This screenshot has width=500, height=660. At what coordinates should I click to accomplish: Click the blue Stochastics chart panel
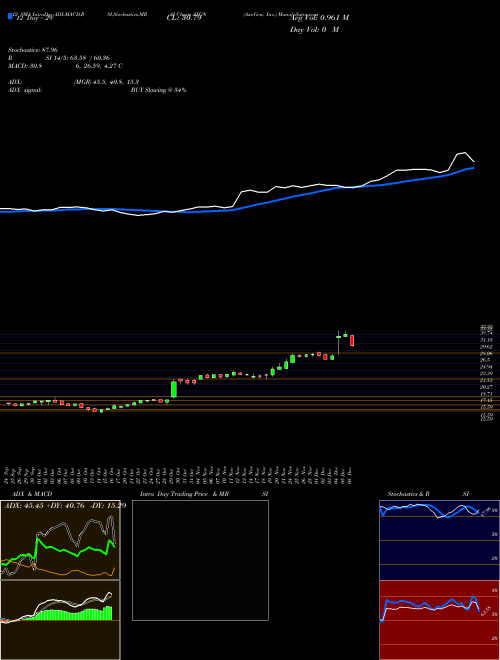click(439, 540)
